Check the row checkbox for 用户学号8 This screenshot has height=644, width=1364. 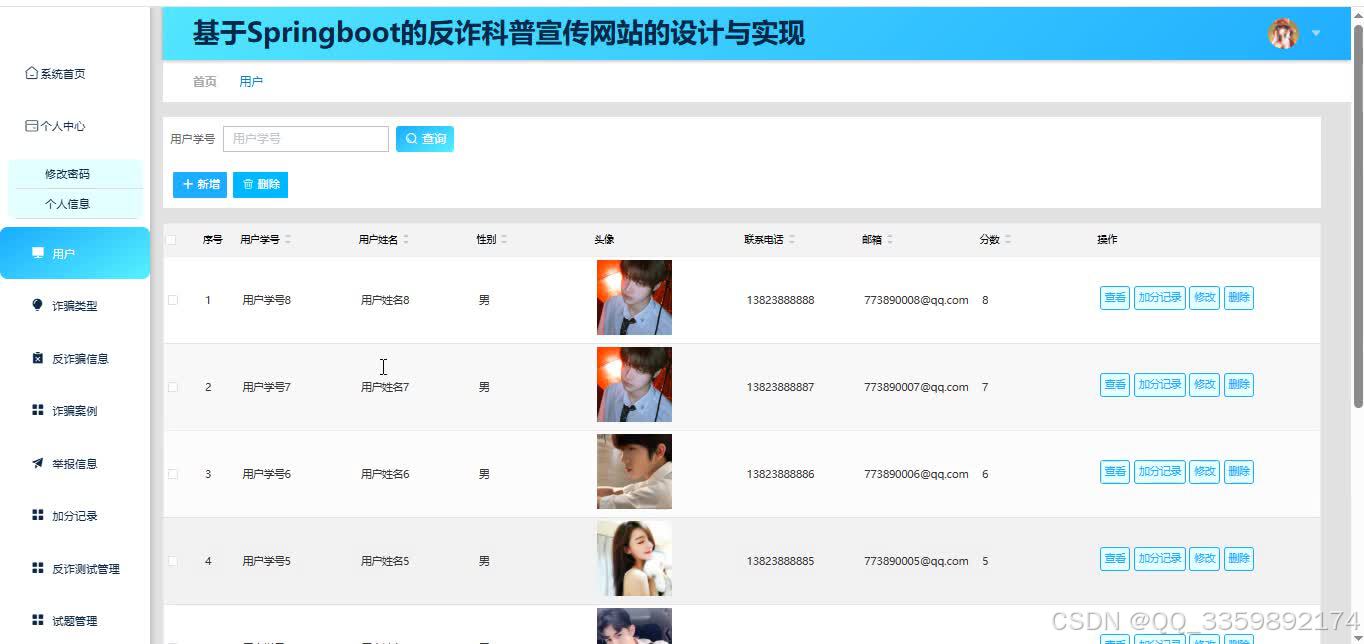click(x=172, y=300)
